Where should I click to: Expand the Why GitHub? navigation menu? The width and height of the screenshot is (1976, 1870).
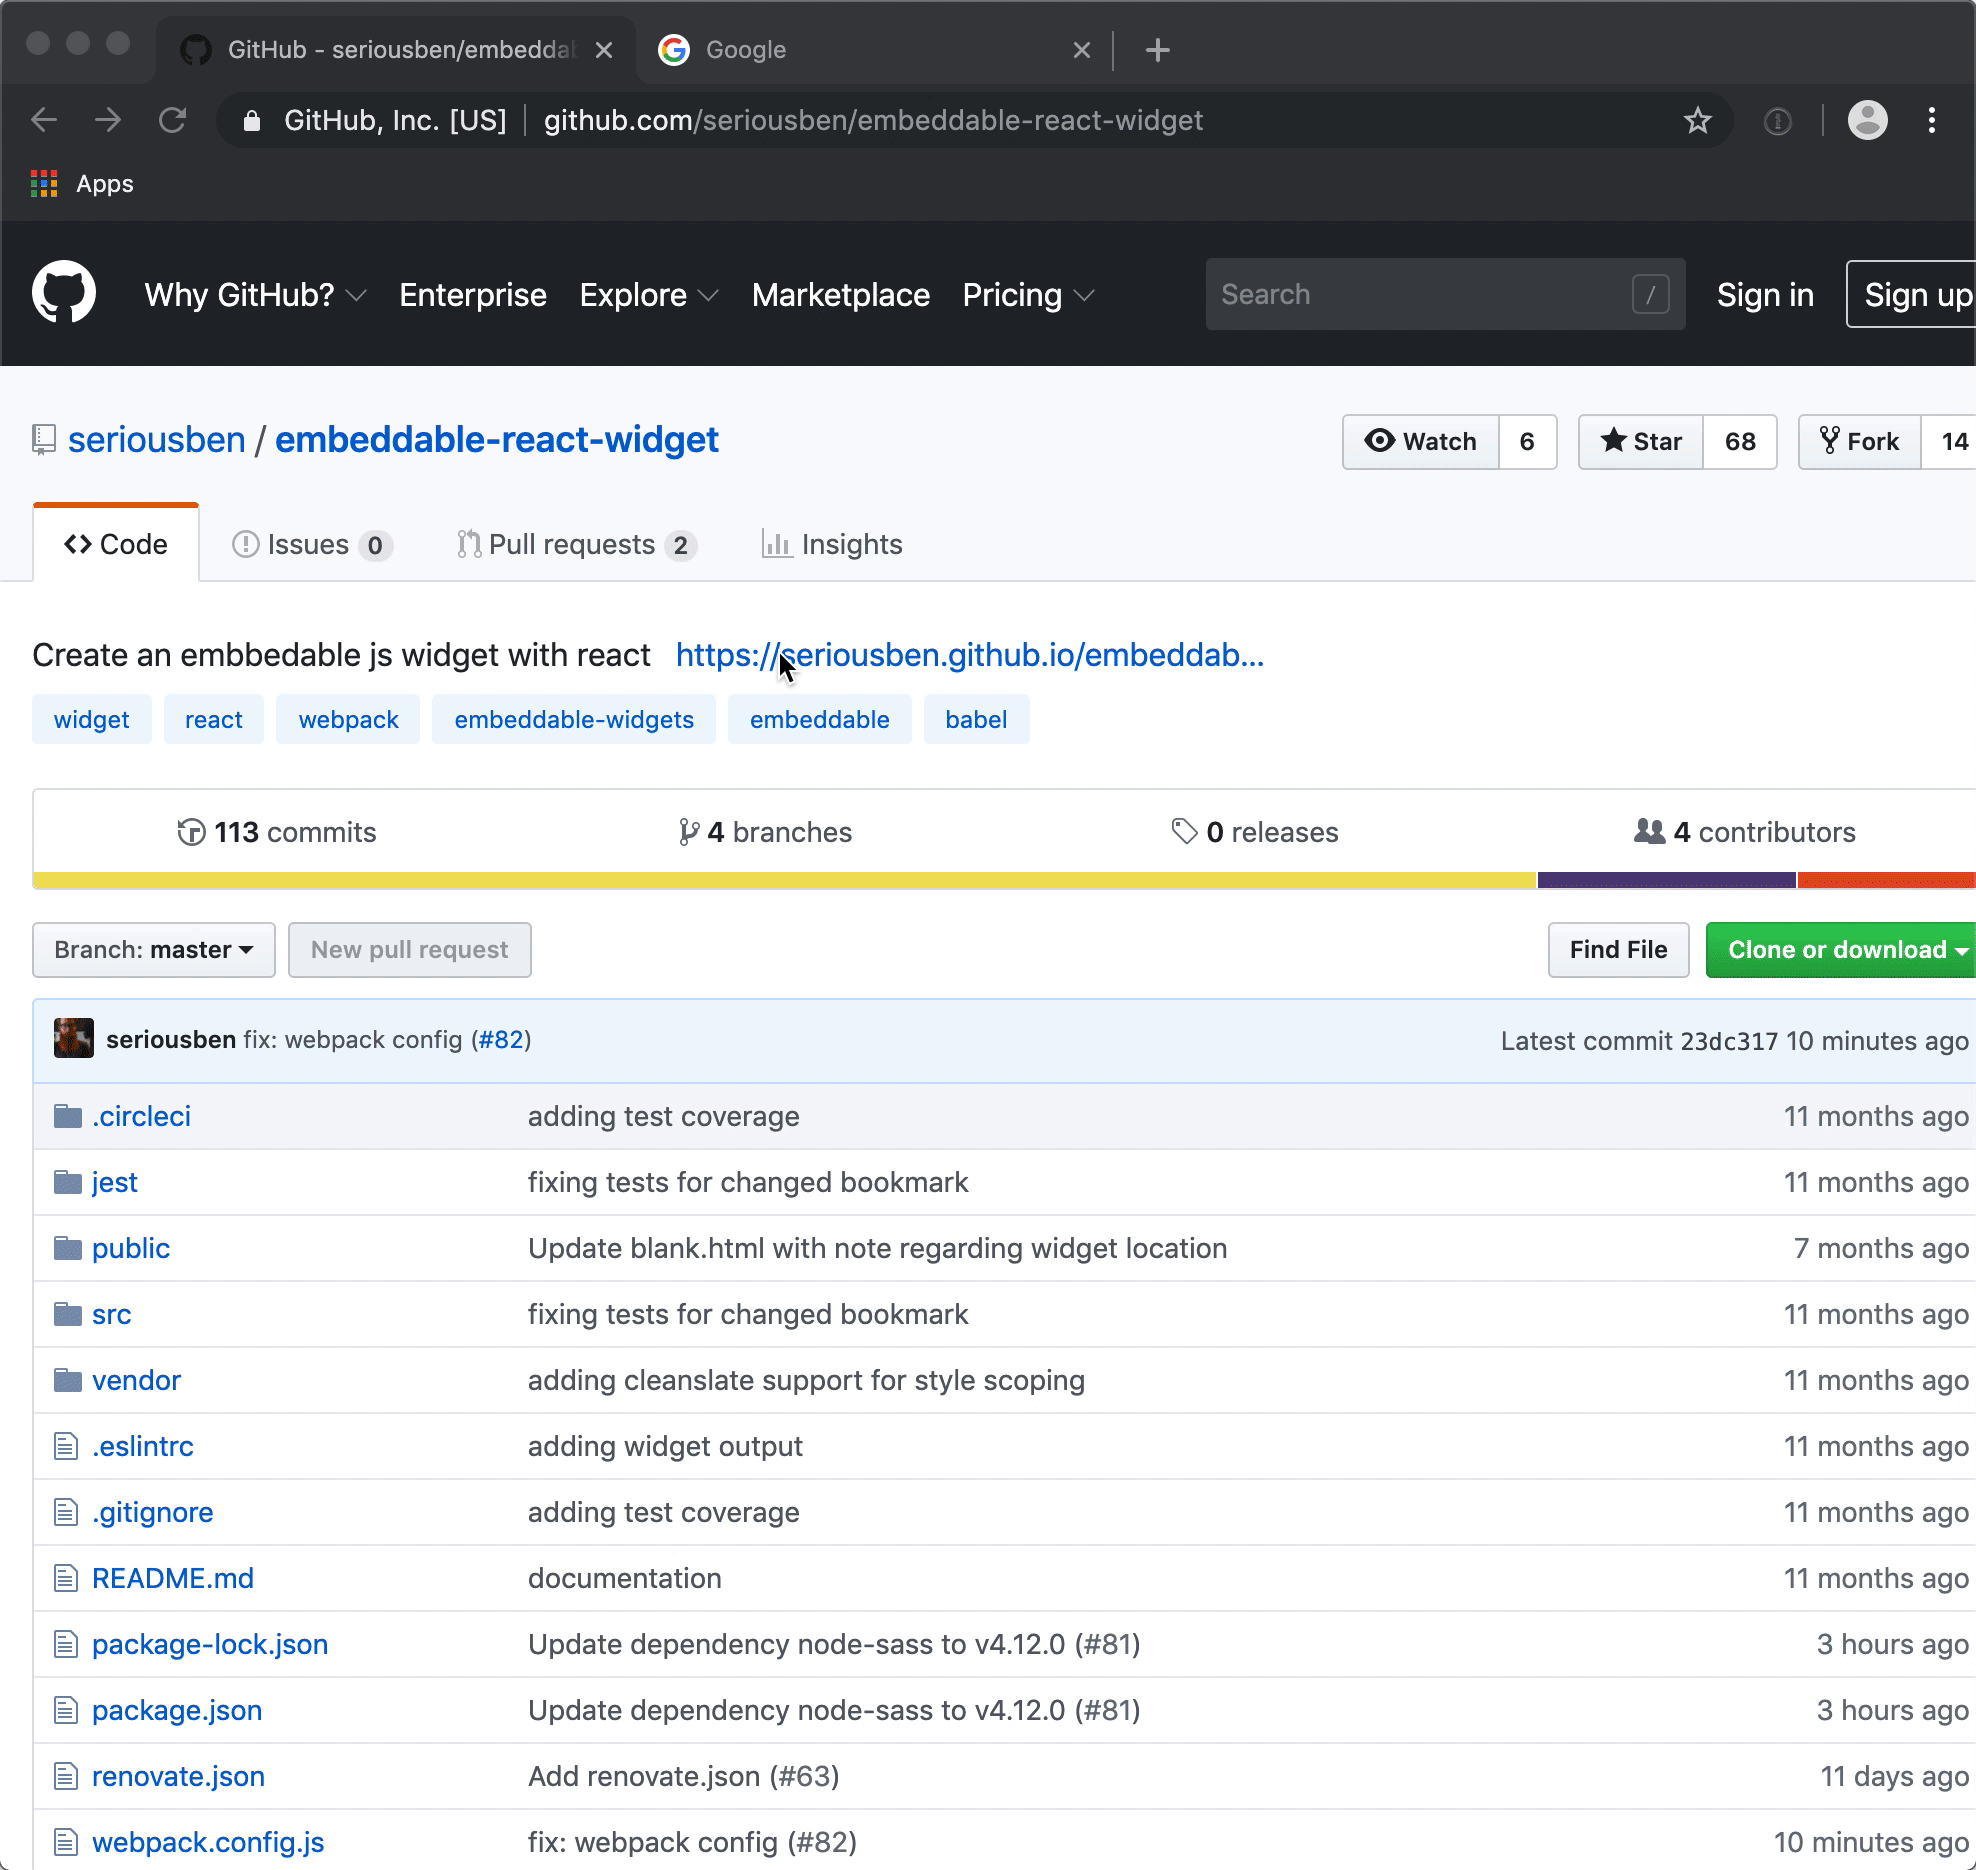pos(255,295)
